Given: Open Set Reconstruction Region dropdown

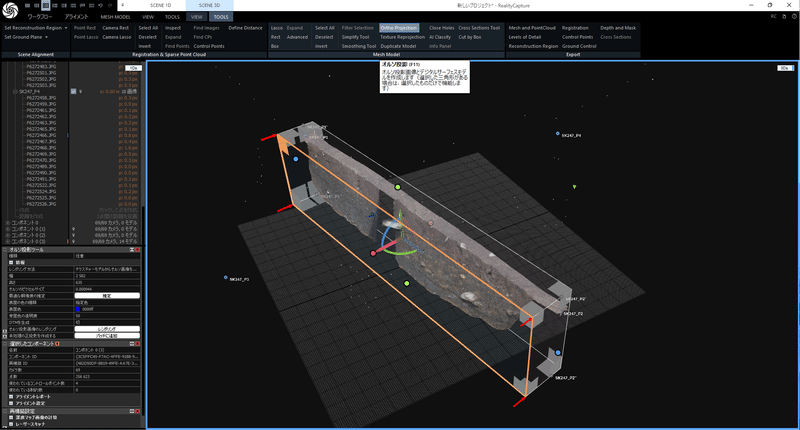Looking at the screenshot, I should (x=36, y=28).
